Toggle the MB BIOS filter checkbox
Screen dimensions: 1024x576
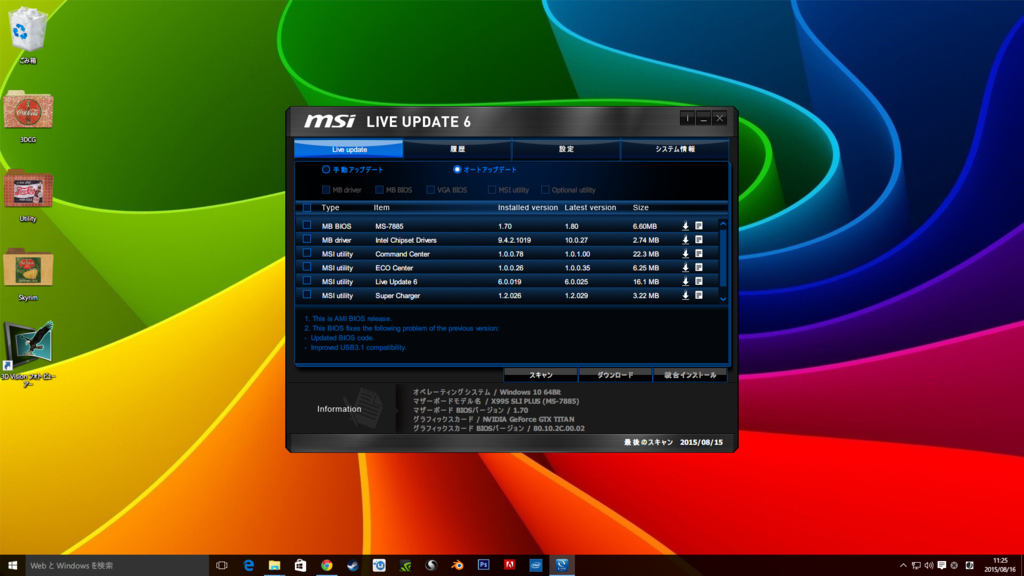379,189
